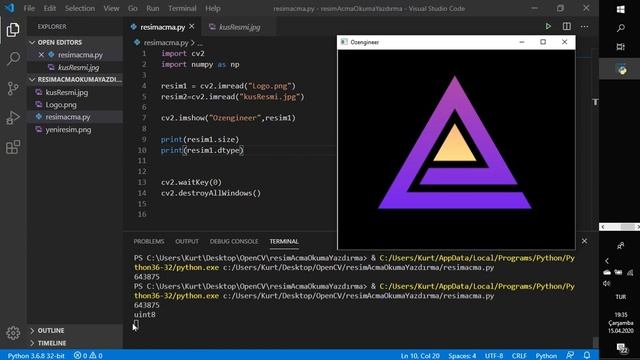Switch to the Problems panel tab
The width and height of the screenshot is (640, 360).
pos(149,241)
